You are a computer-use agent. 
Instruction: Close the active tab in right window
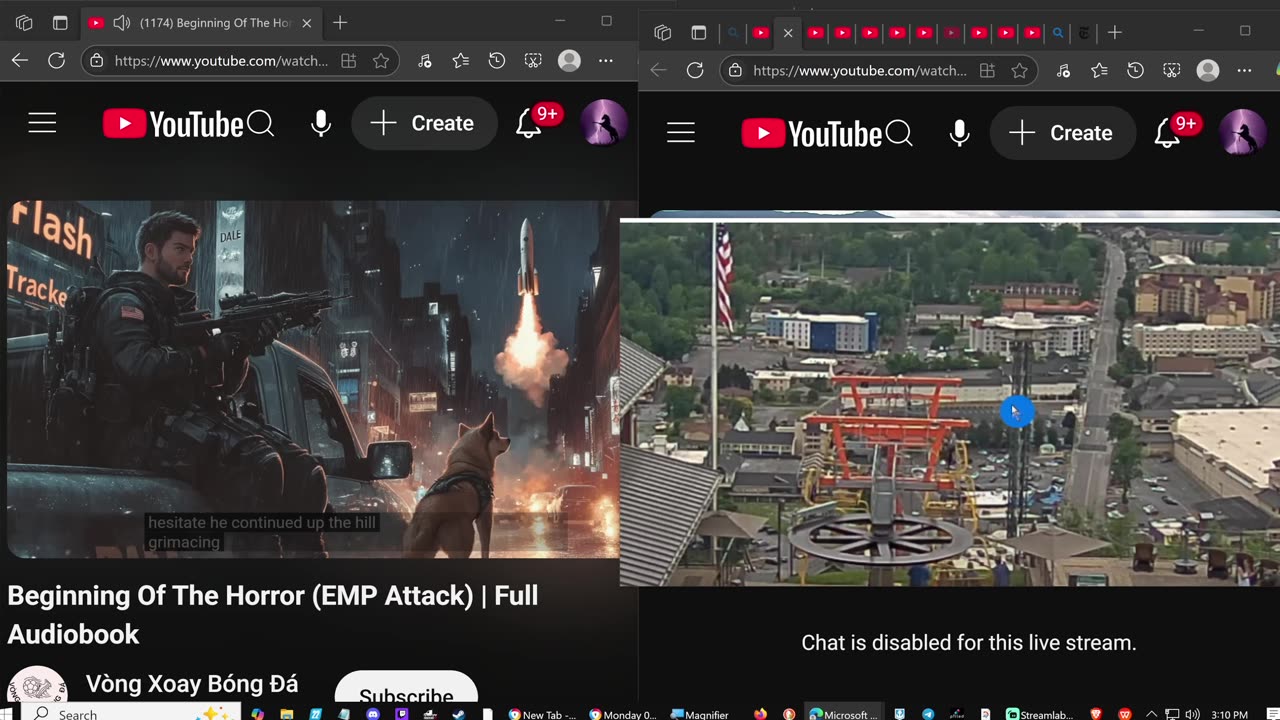point(788,33)
